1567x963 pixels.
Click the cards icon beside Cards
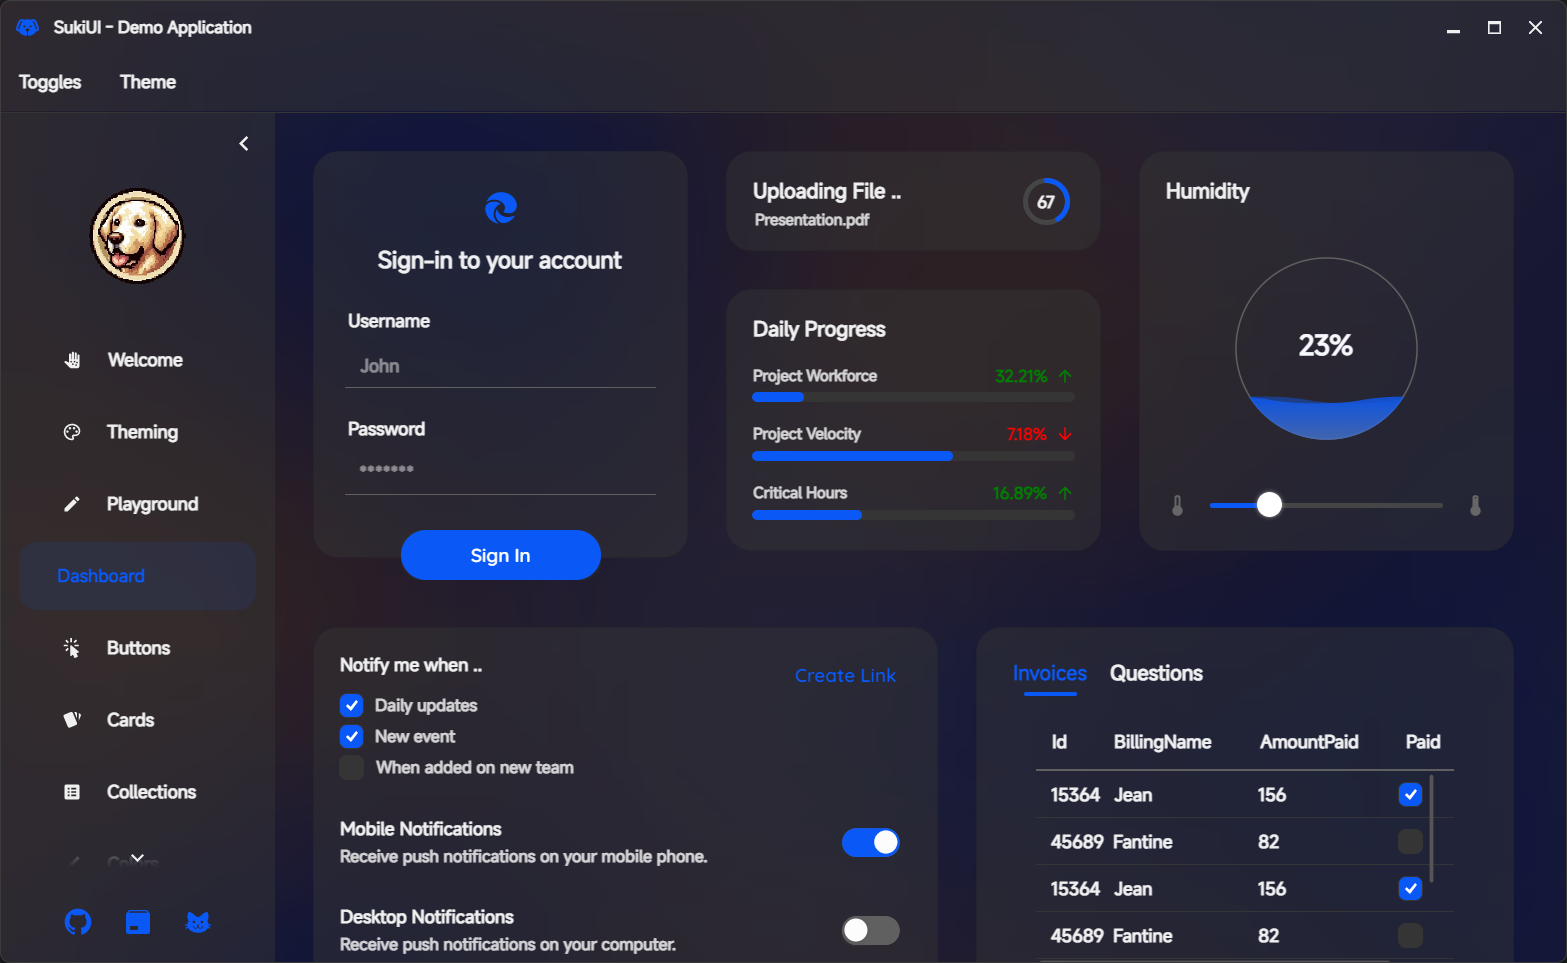point(72,720)
